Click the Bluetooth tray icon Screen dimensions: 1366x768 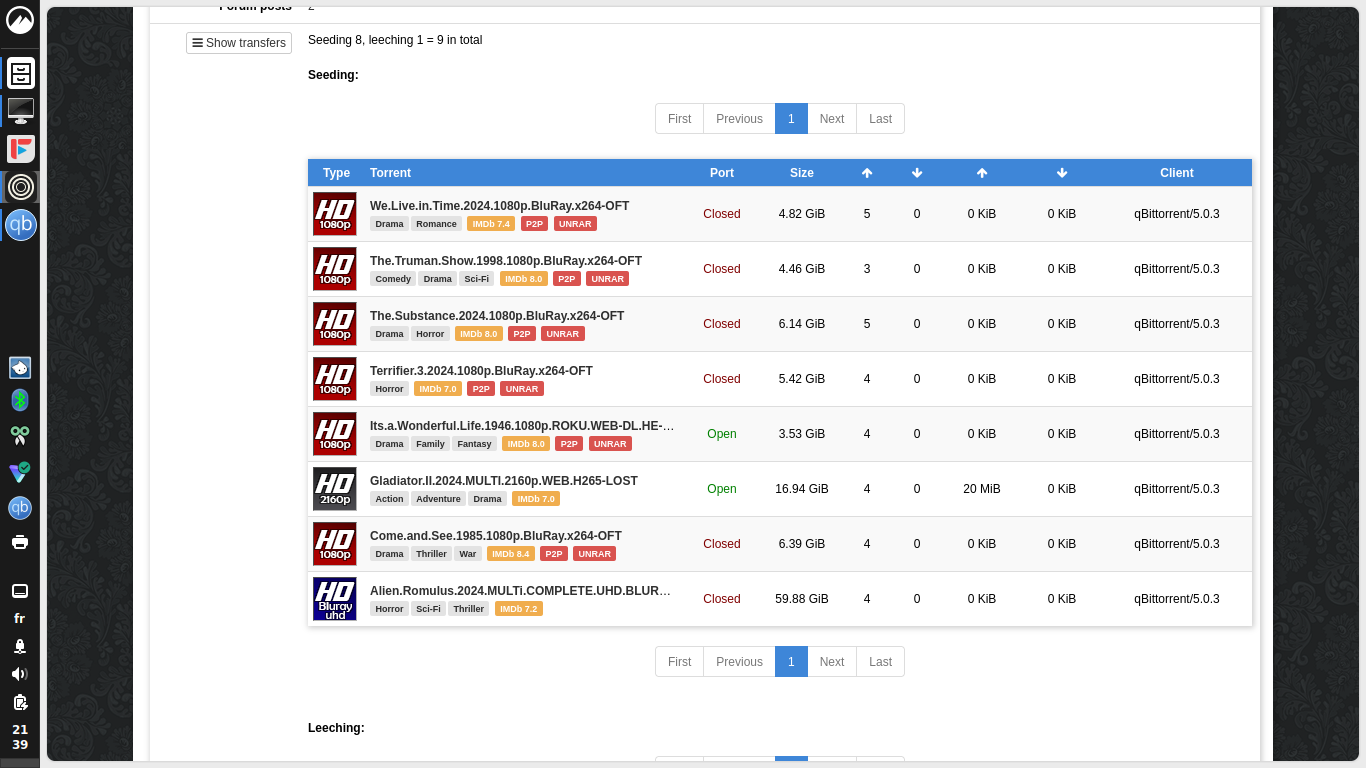pos(20,400)
